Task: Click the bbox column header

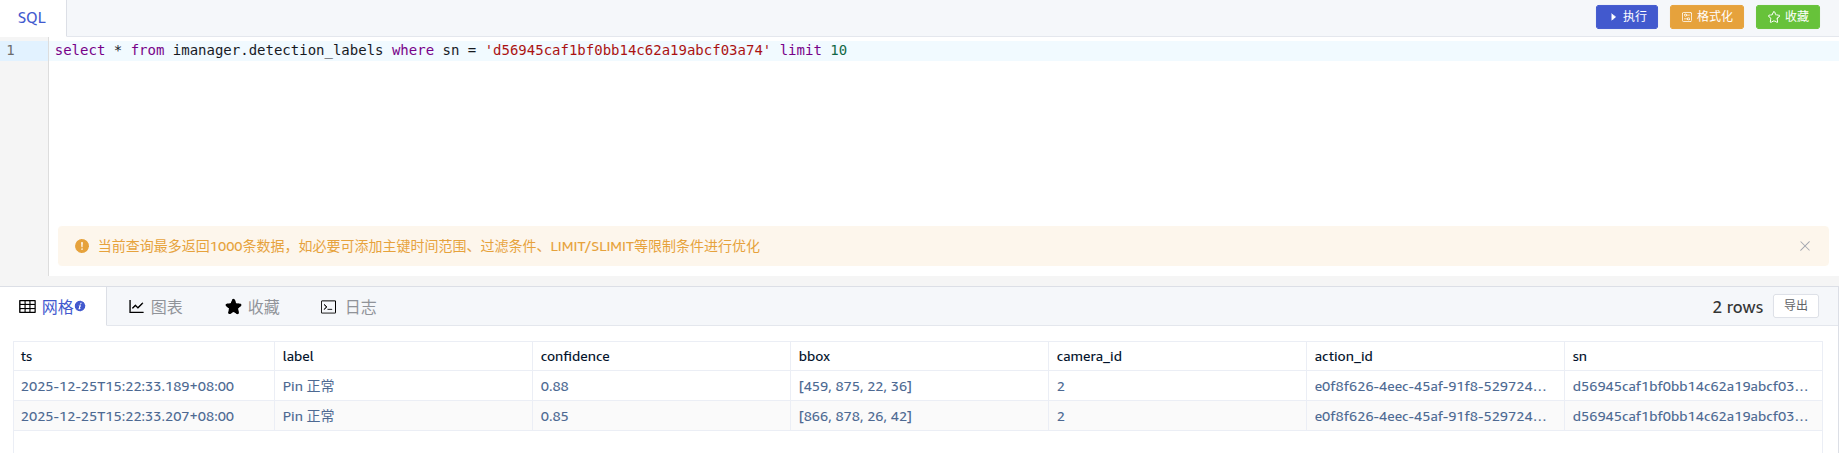Action: tap(814, 356)
